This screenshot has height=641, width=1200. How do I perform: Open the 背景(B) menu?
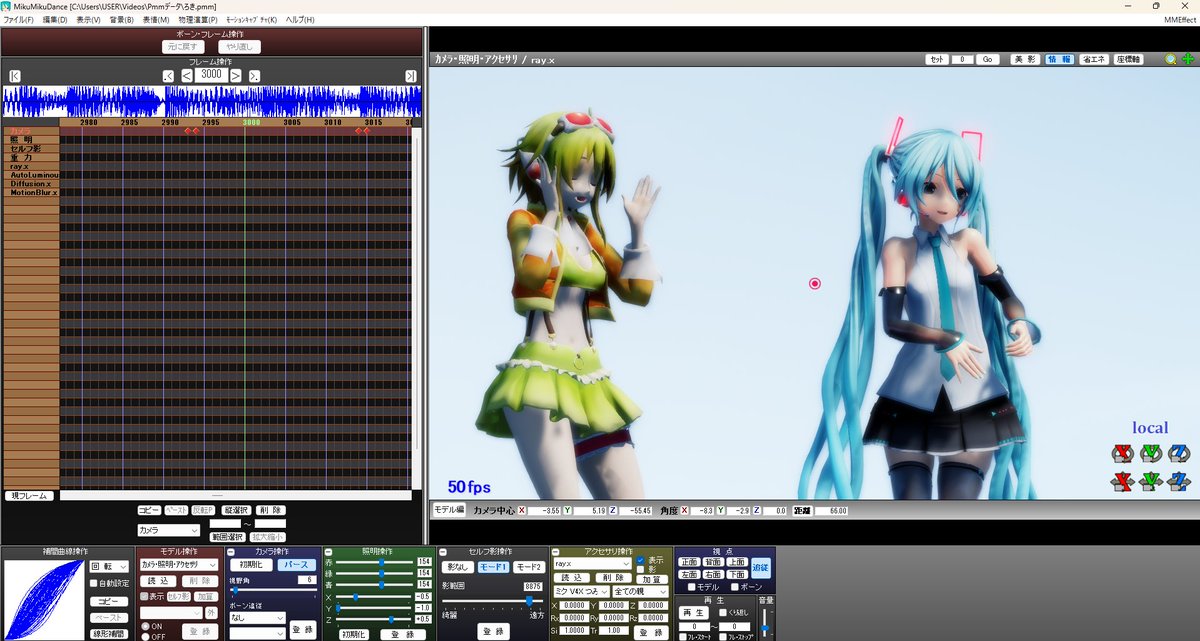click(121, 20)
